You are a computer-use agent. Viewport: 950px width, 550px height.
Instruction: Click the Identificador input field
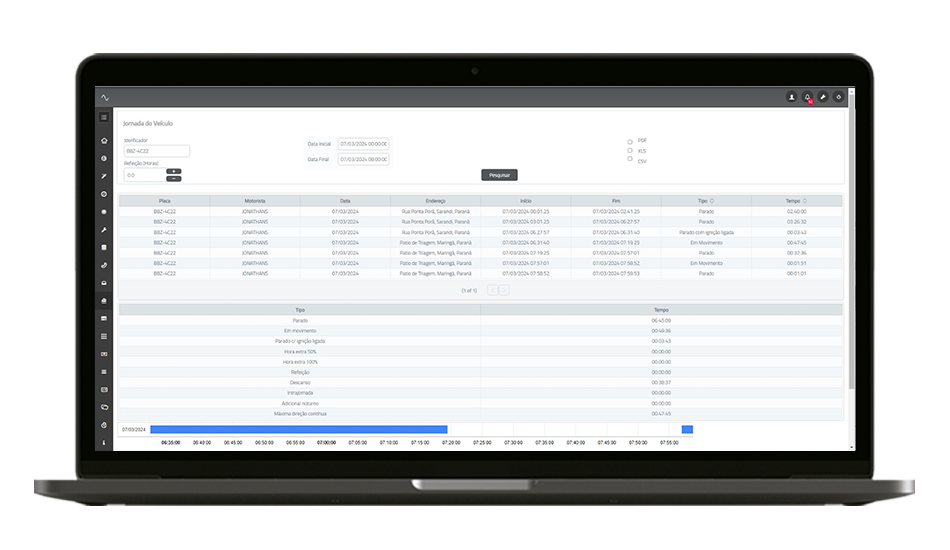click(157, 151)
